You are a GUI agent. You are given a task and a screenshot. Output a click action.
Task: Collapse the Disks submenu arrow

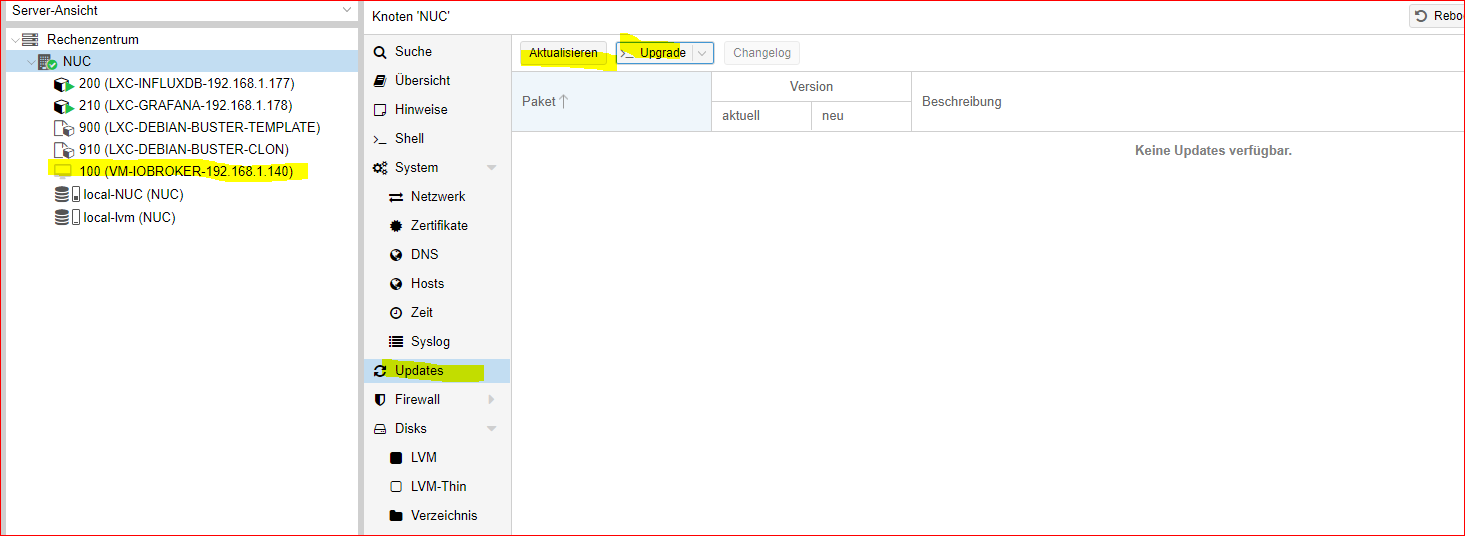tap(491, 429)
